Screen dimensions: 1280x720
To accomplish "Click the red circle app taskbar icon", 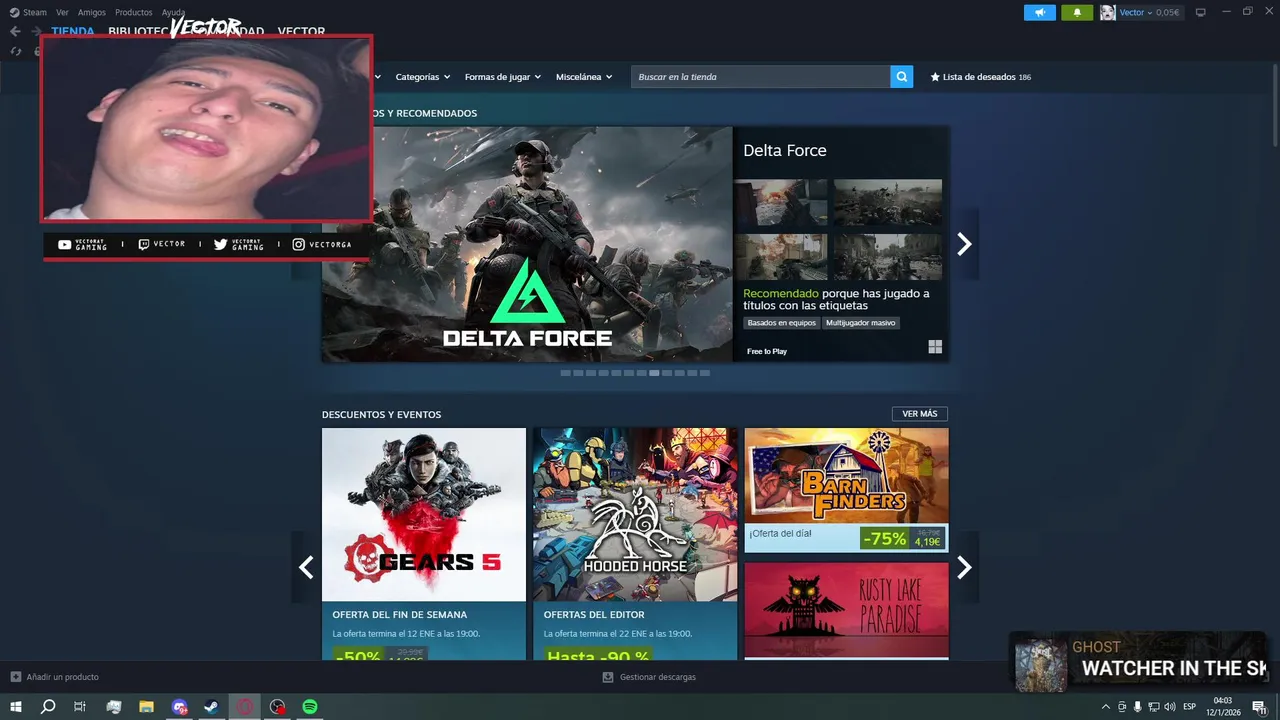I will click(245, 707).
